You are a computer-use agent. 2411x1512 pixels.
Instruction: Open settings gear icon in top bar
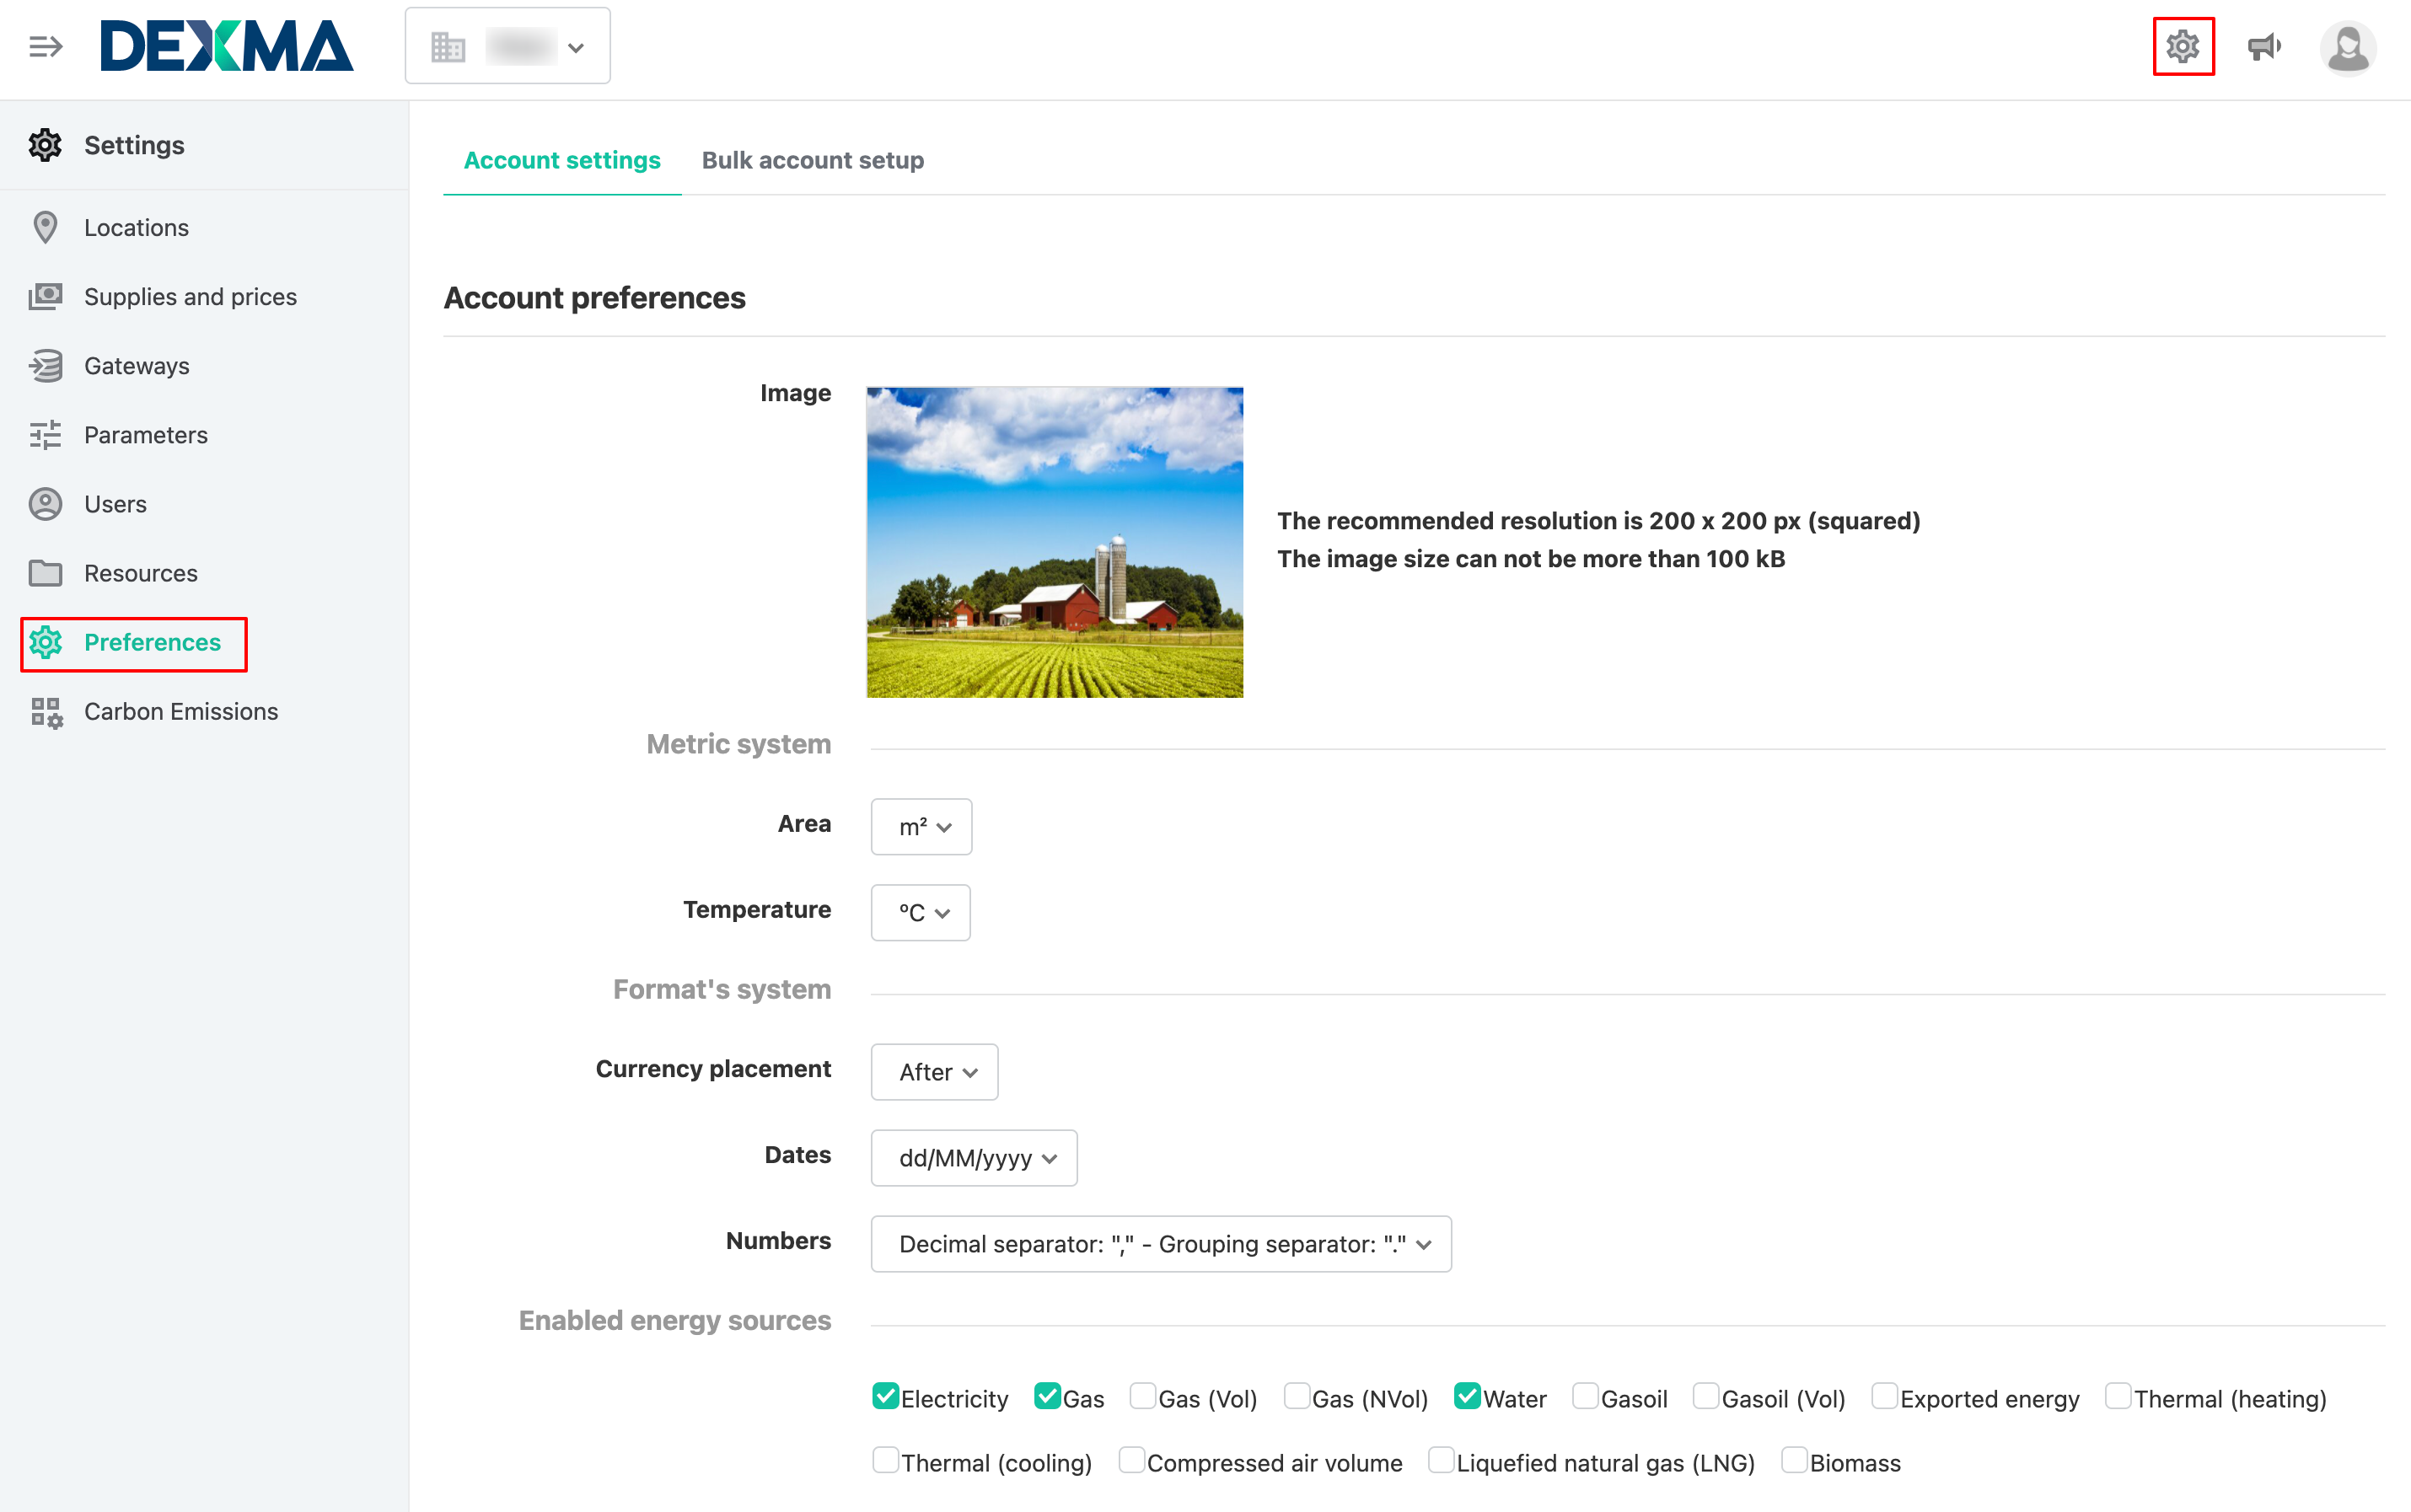click(2183, 46)
